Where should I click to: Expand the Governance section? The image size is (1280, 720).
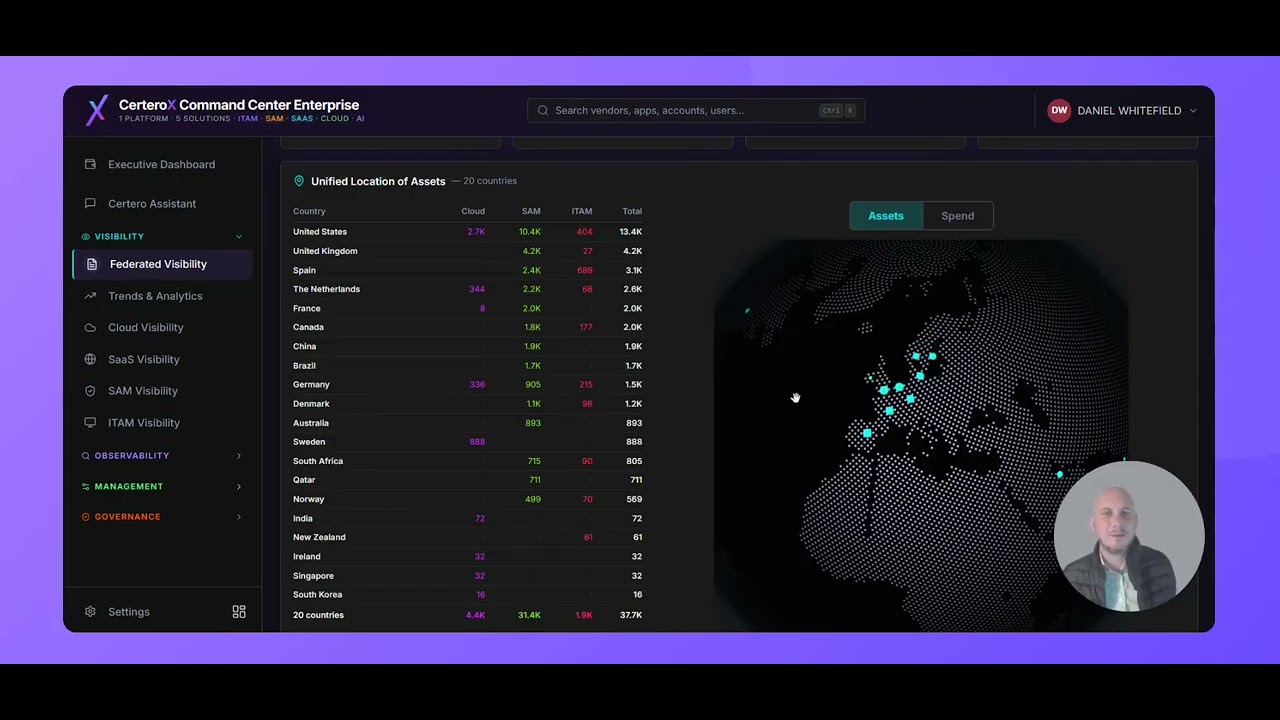[238, 517]
